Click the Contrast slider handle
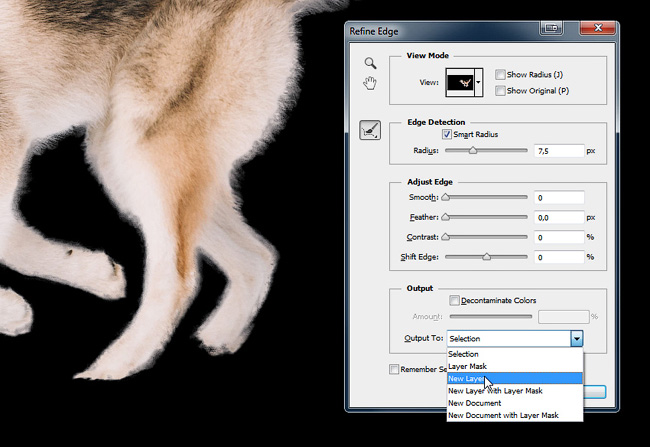650x447 pixels. pos(446,237)
